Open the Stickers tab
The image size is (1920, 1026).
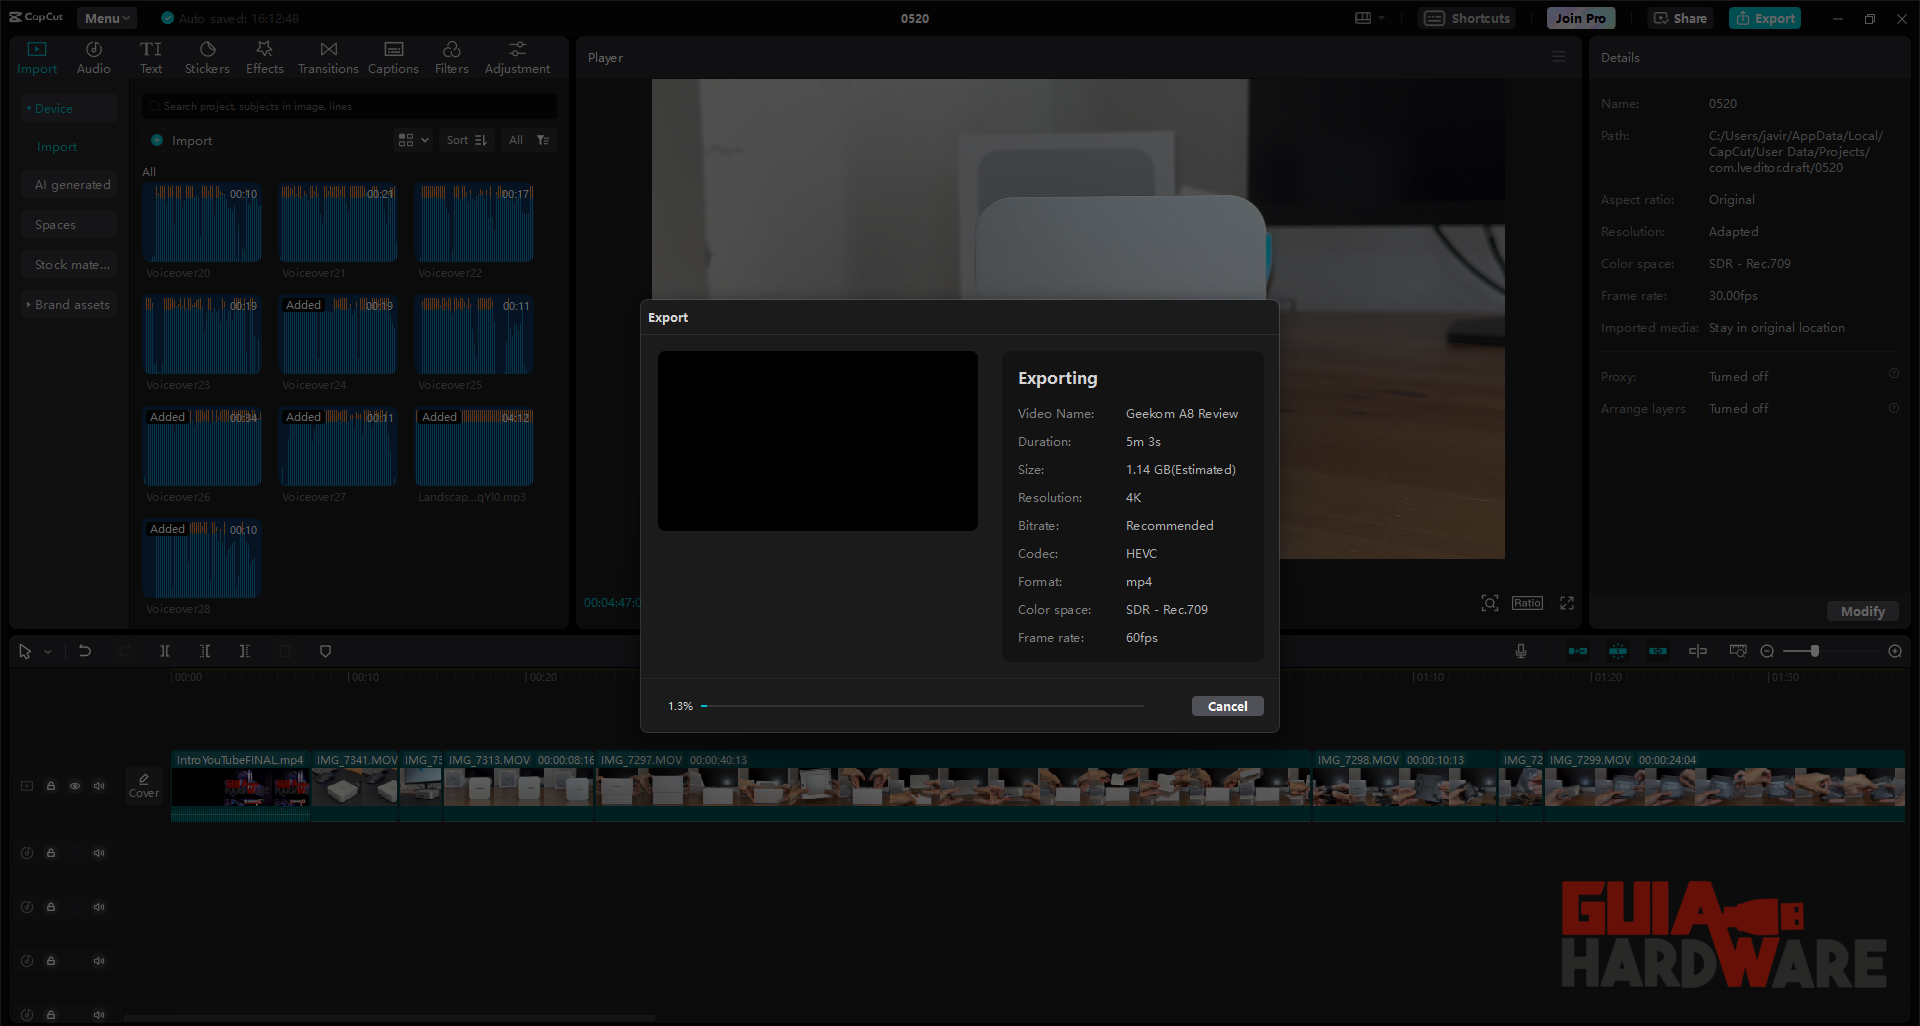pyautogui.click(x=207, y=58)
